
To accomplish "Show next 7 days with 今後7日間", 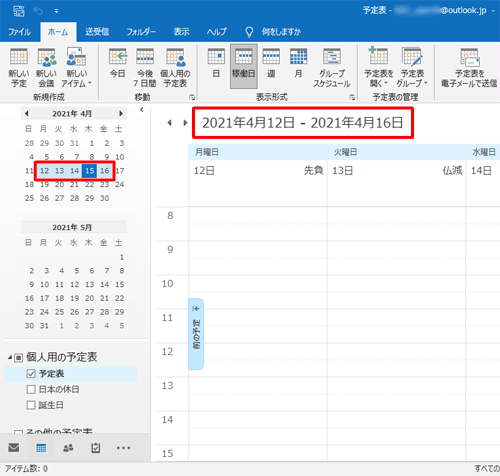I will (x=145, y=68).
